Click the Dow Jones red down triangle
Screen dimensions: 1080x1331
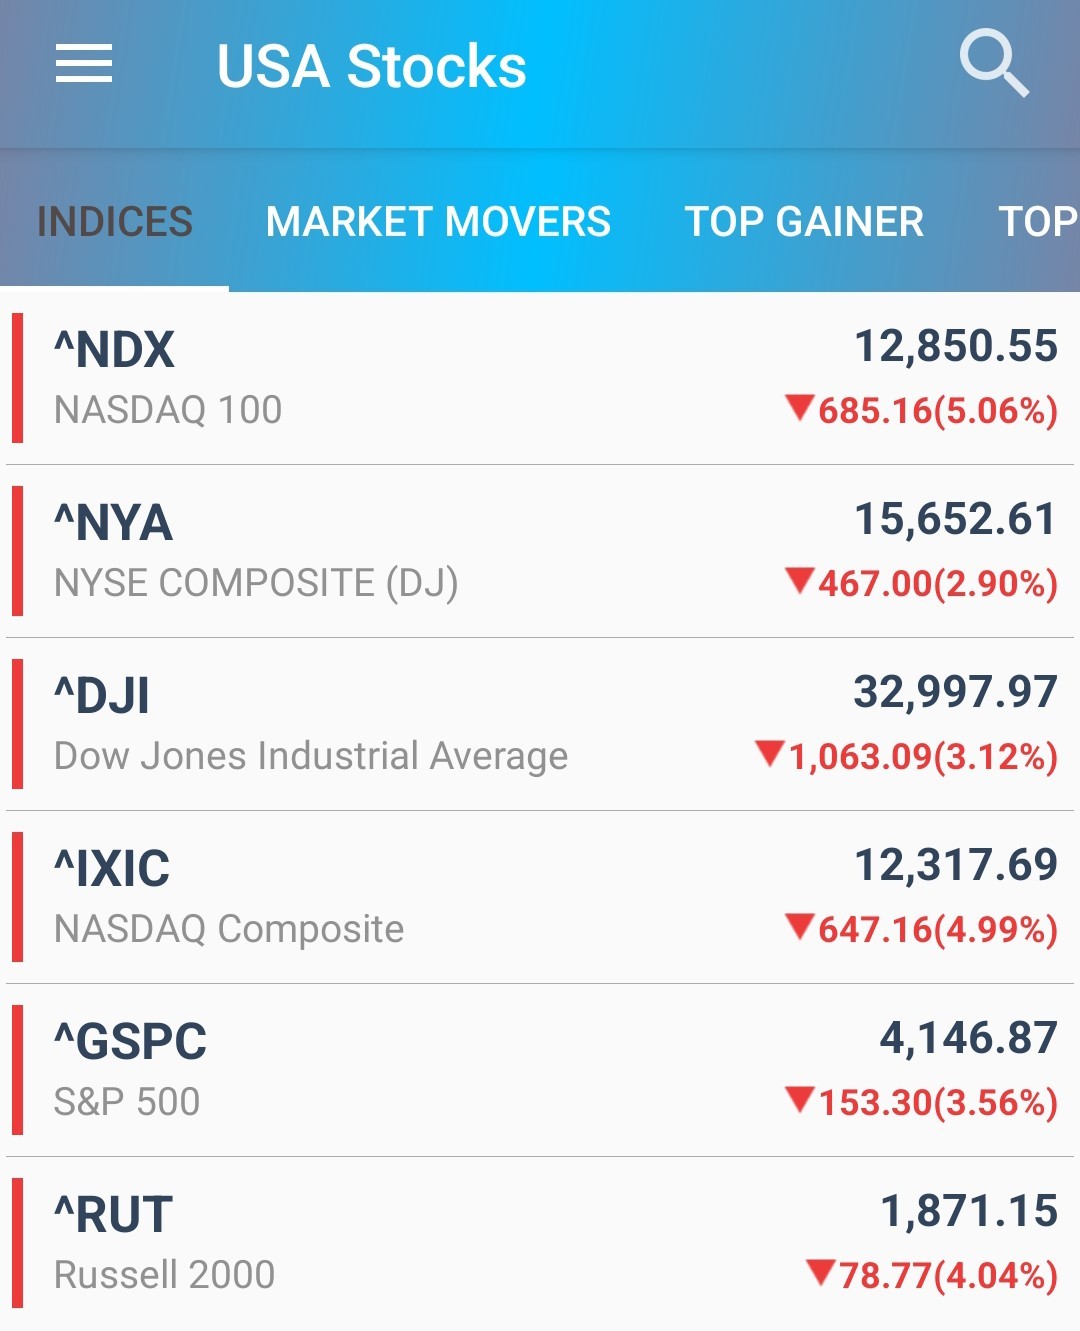[770, 754]
